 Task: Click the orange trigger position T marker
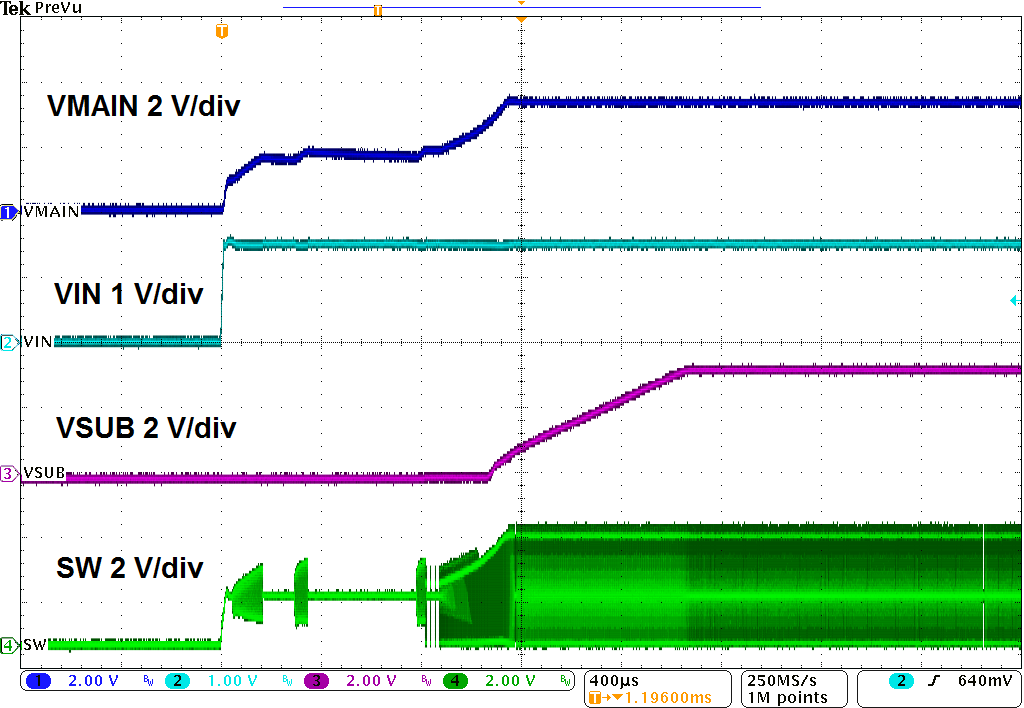(x=222, y=32)
